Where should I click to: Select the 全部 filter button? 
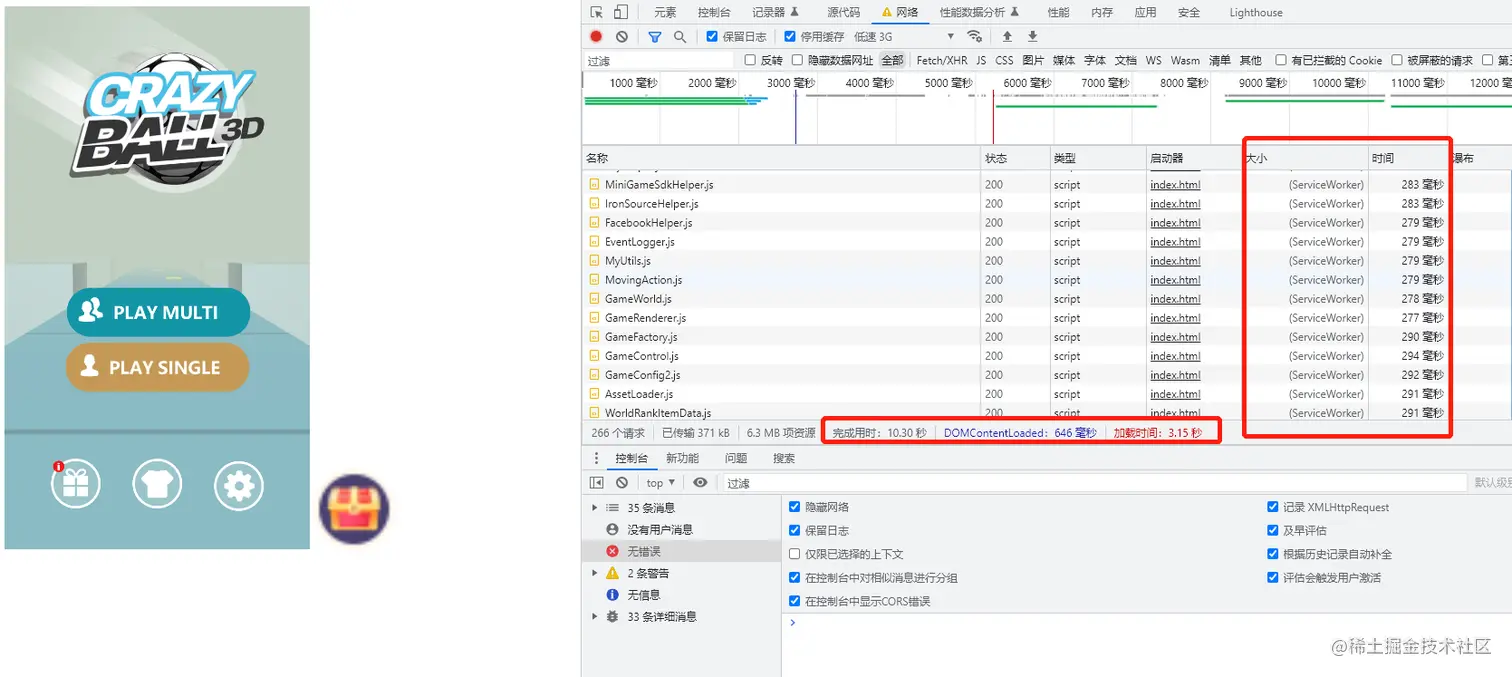(892, 60)
